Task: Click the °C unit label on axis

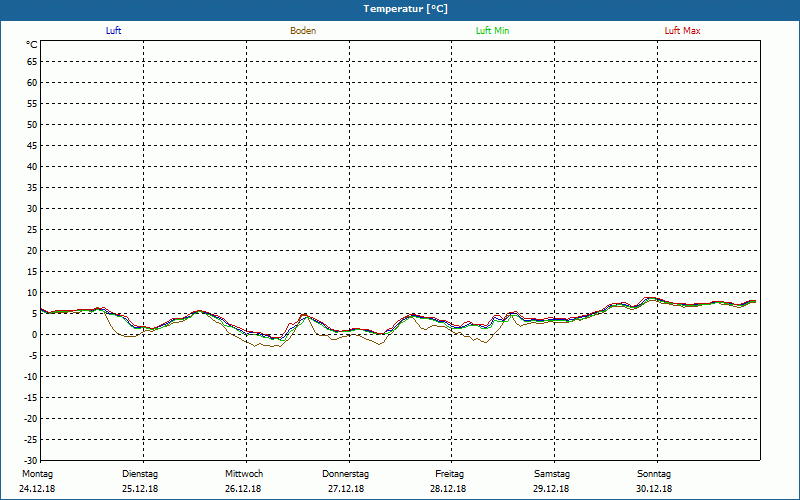Action: [32, 45]
